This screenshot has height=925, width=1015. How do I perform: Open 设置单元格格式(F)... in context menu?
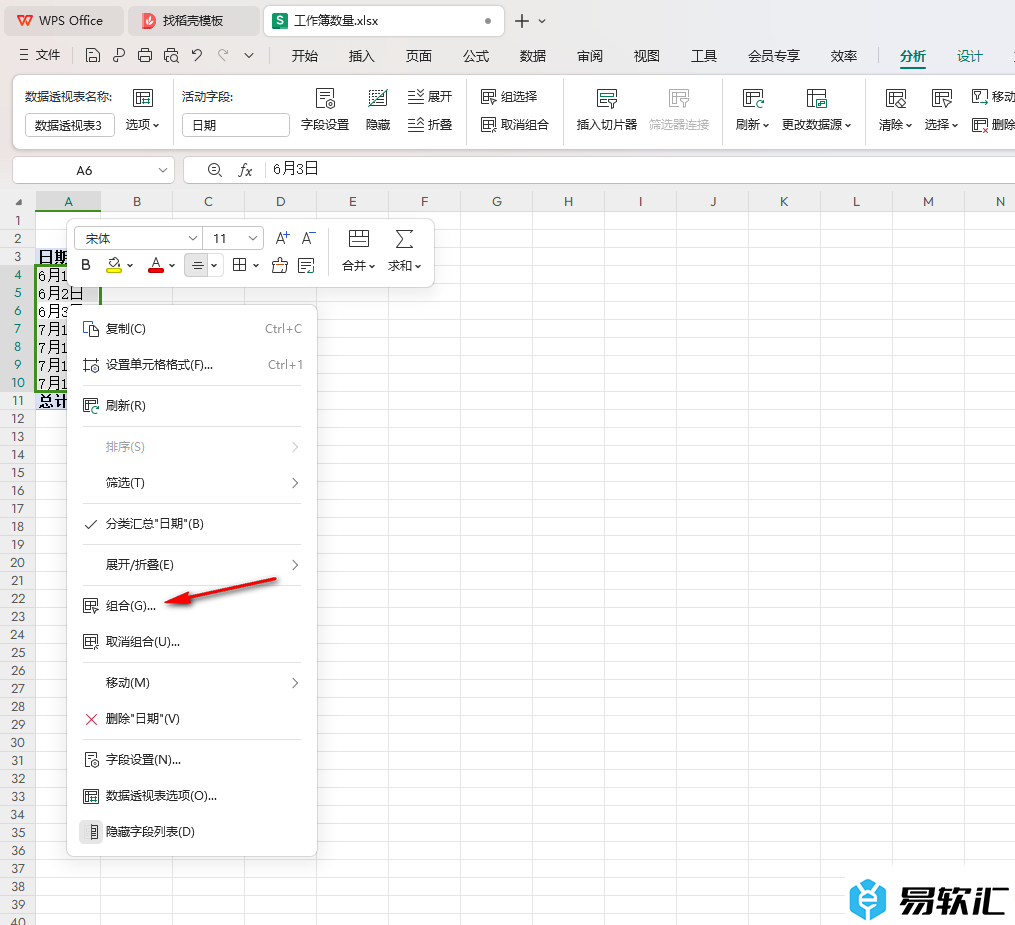click(x=192, y=365)
